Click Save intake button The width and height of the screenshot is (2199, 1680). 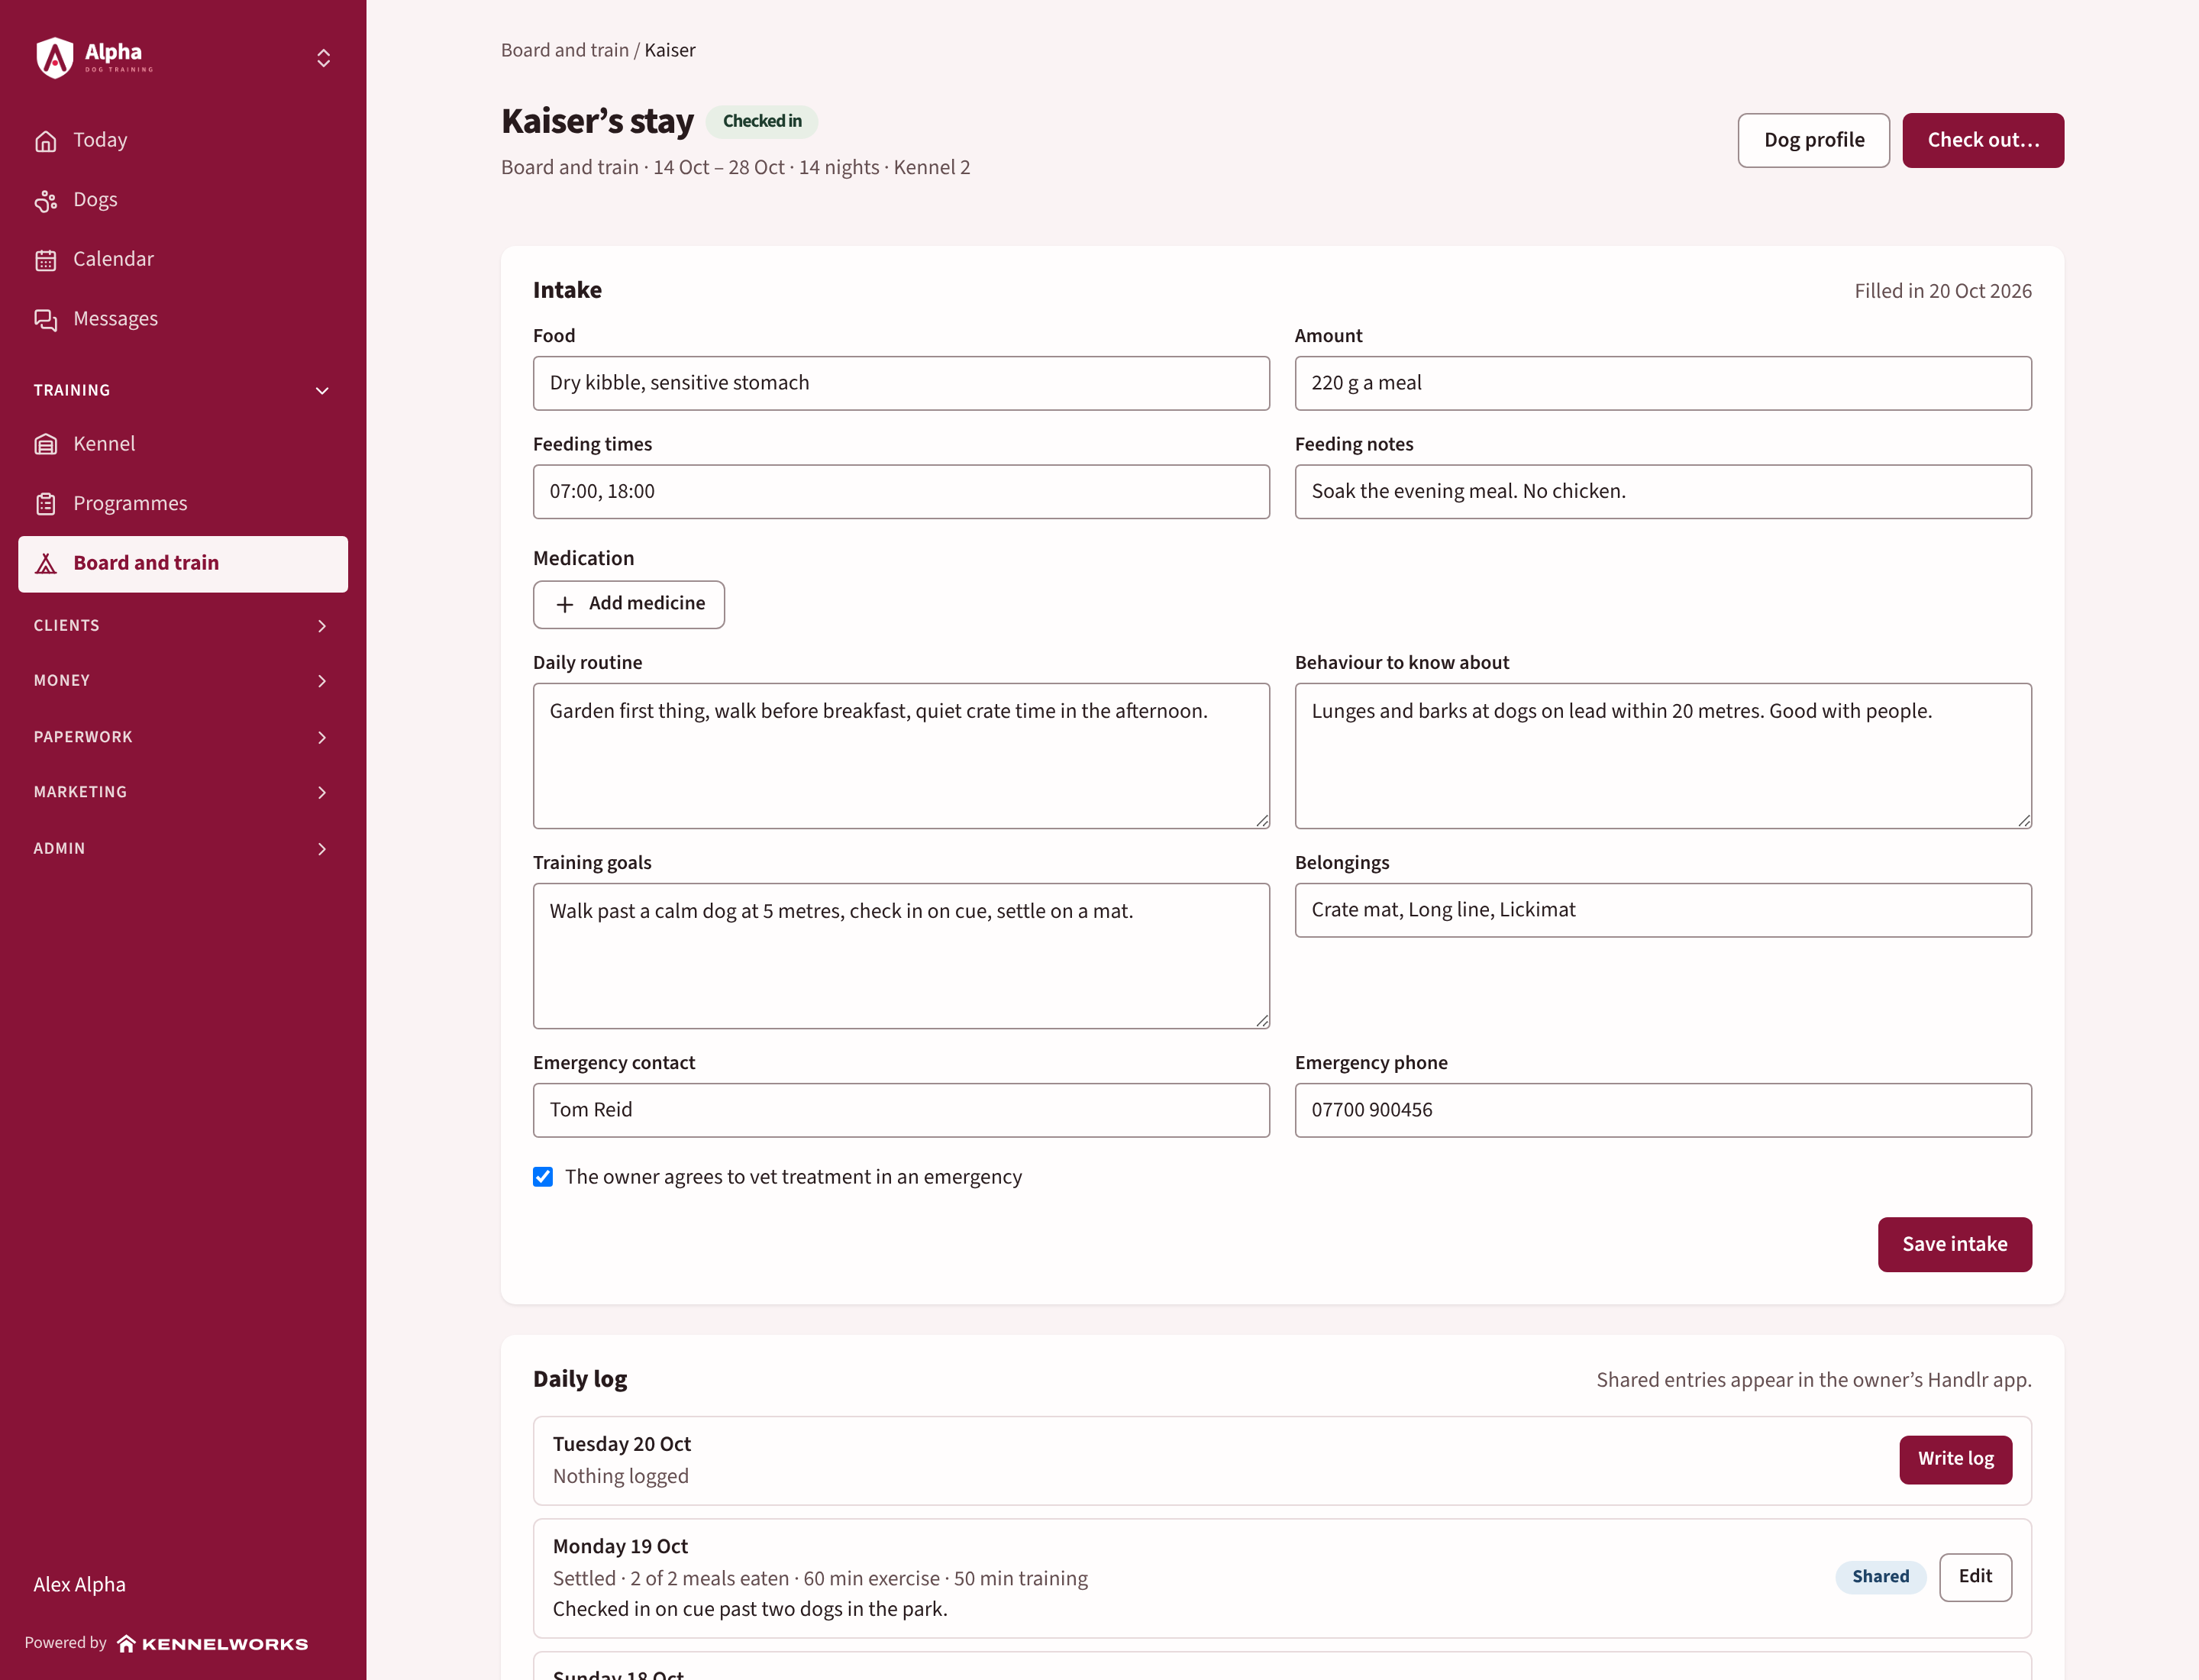pyautogui.click(x=1954, y=1244)
